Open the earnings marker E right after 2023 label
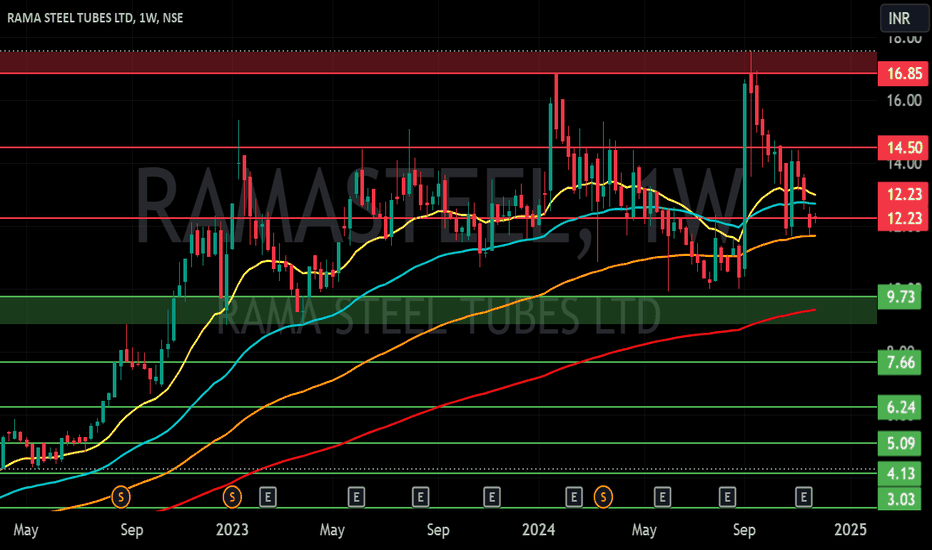This screenshot has height=550, width=932. 268,496
